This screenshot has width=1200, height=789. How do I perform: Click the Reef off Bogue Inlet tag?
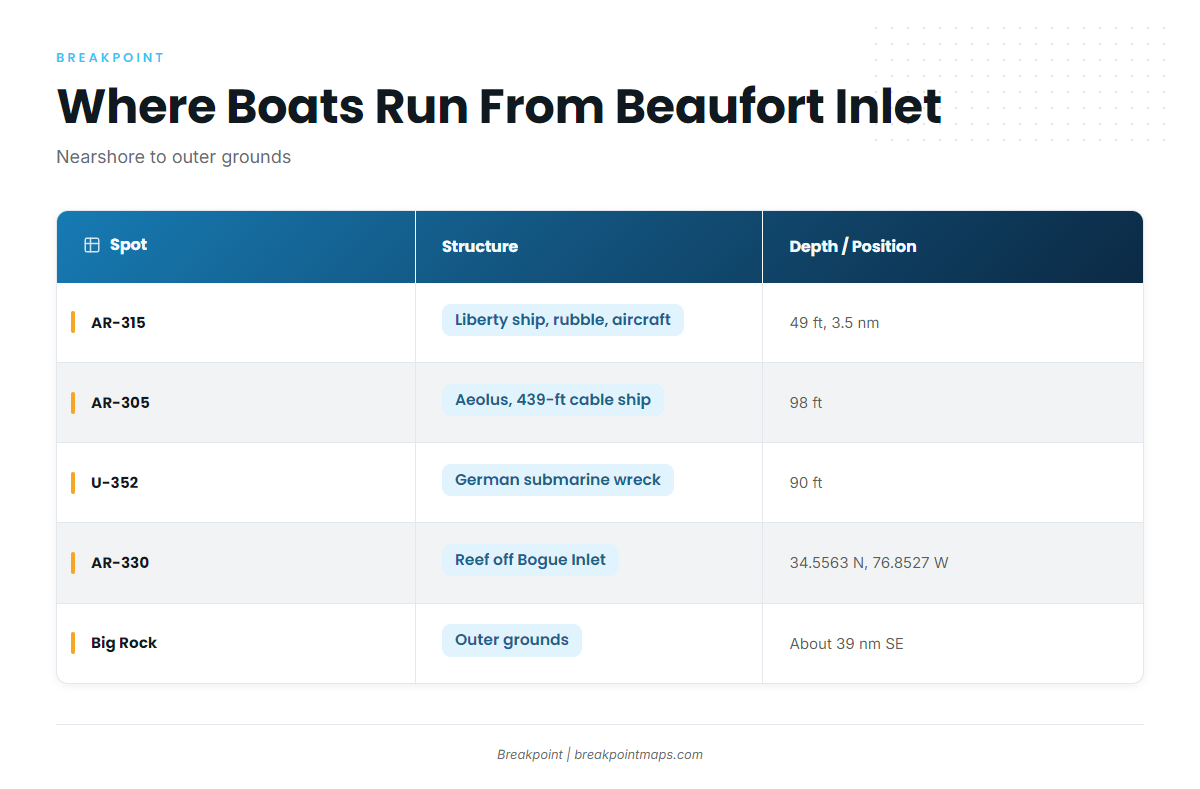(x=530, y=560)
